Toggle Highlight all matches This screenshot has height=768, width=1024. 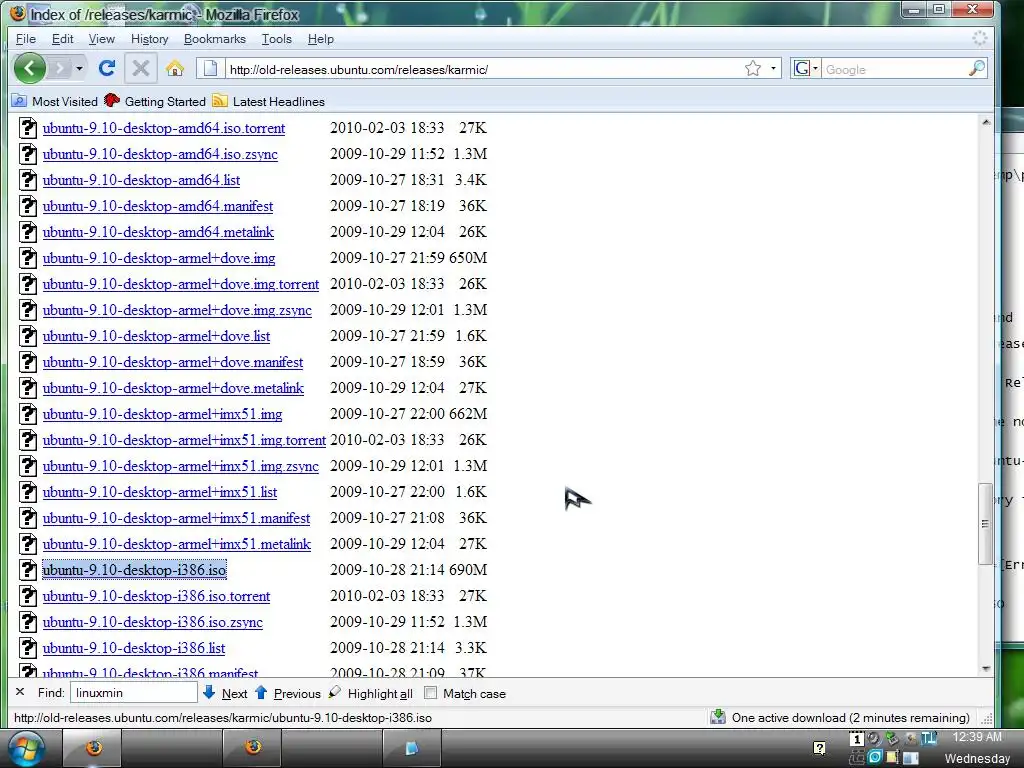(x=371, y=694)
